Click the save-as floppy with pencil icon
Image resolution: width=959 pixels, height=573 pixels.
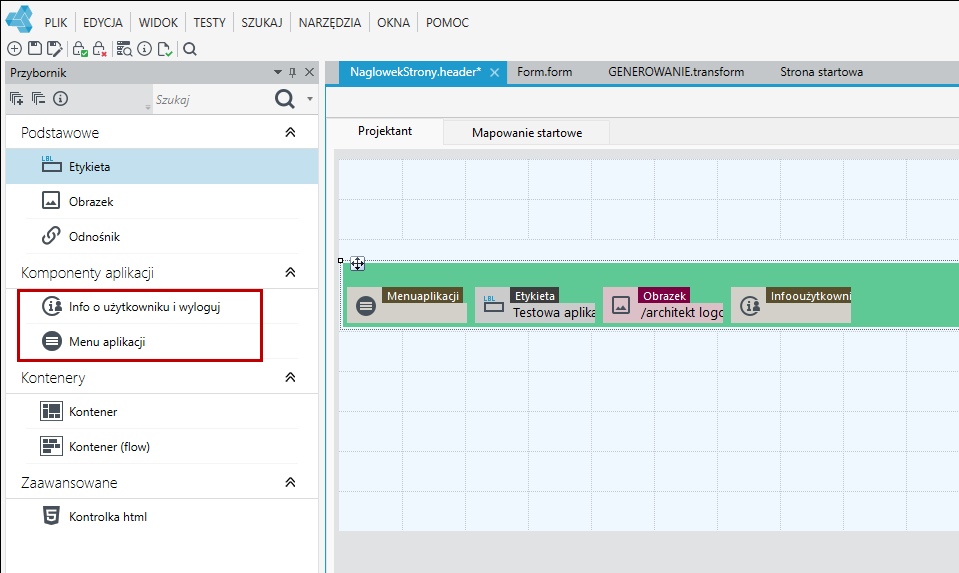click(x=54, y=49)
